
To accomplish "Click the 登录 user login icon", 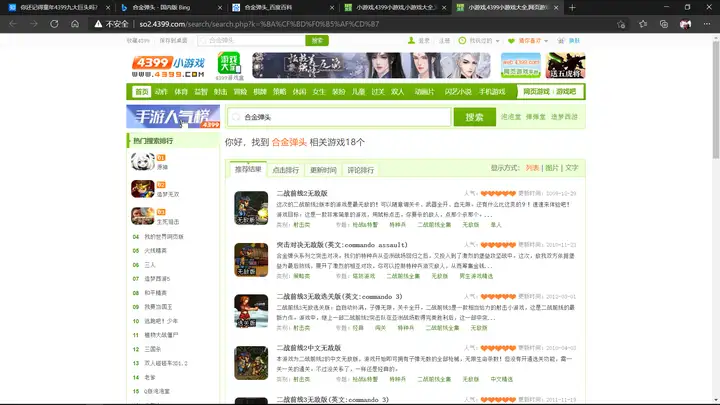I will pos(411,40).
